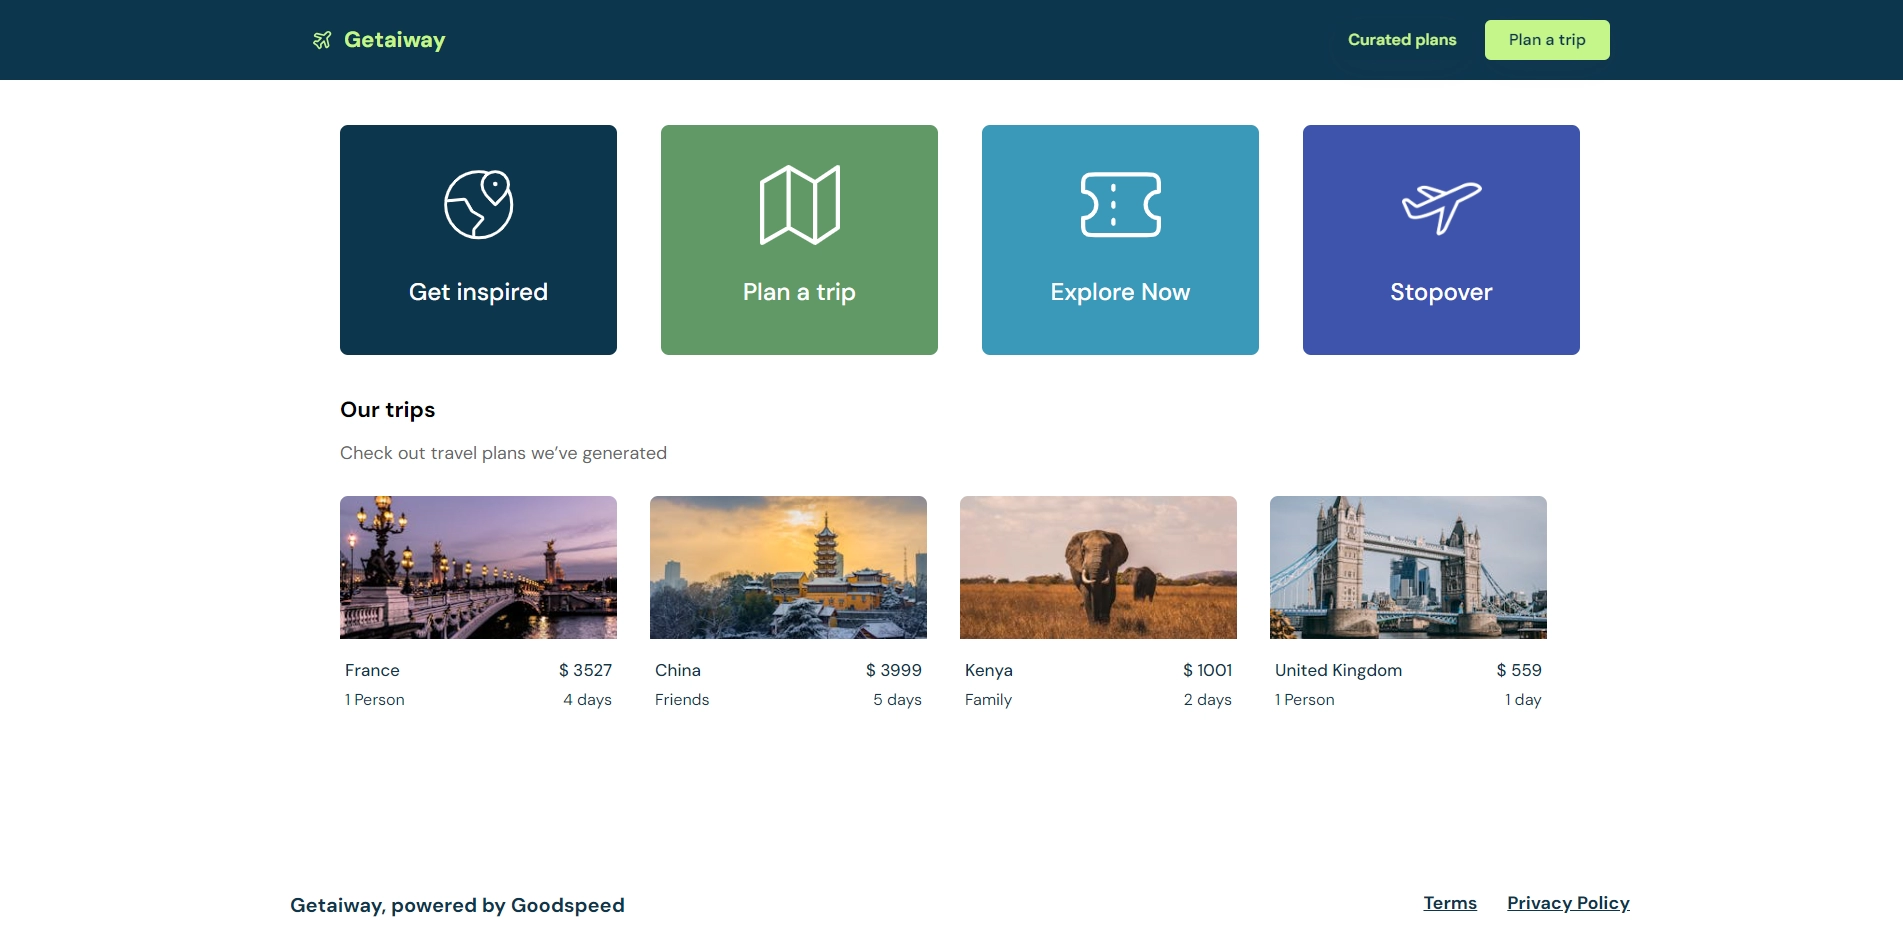Open the China pagoda trip photo
The height and width of the screenshot is (944, 1903).
click(788, 567)
